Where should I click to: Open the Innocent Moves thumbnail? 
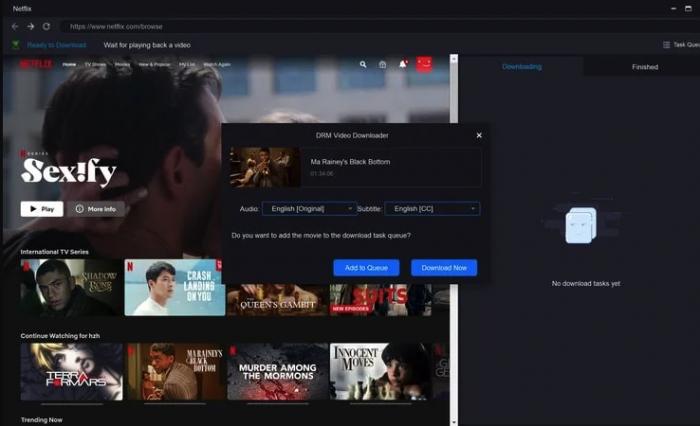380,372
